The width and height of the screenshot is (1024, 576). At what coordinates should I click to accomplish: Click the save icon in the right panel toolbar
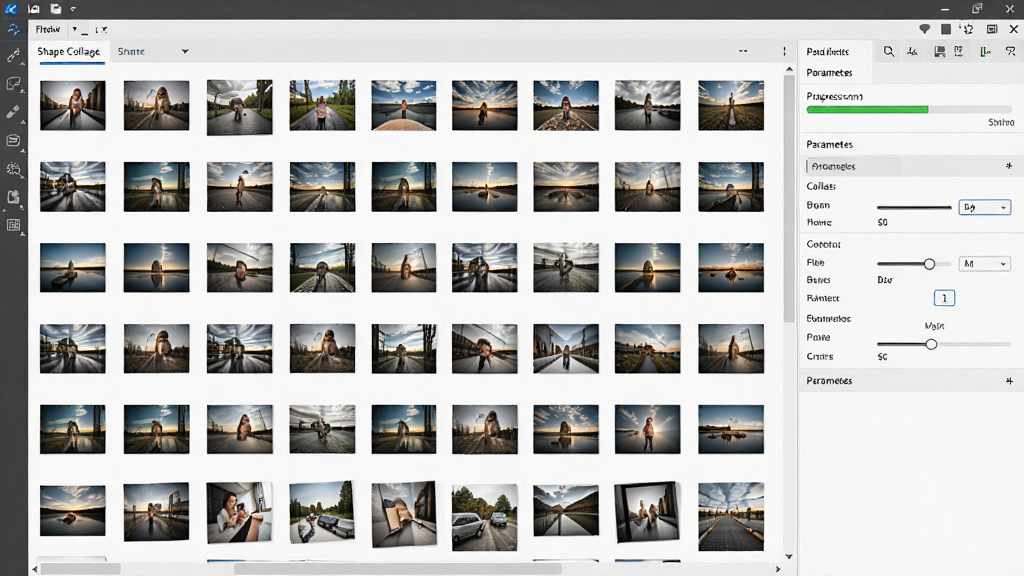pyautogui.click(x=940, y=52)
